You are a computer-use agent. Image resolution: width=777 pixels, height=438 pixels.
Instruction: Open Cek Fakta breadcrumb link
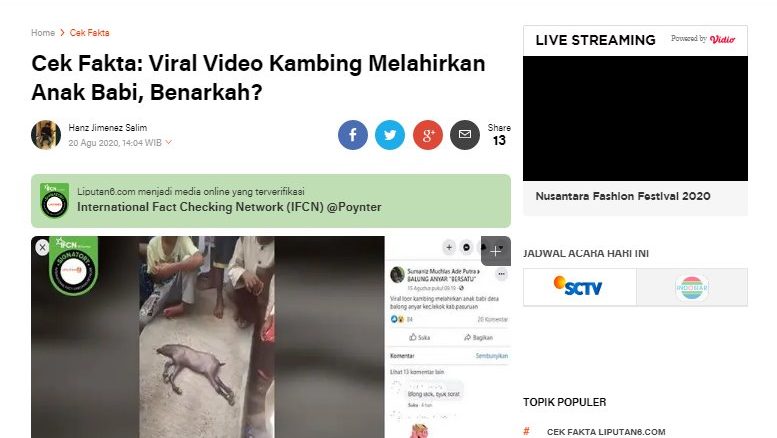(x=89, y=33)
